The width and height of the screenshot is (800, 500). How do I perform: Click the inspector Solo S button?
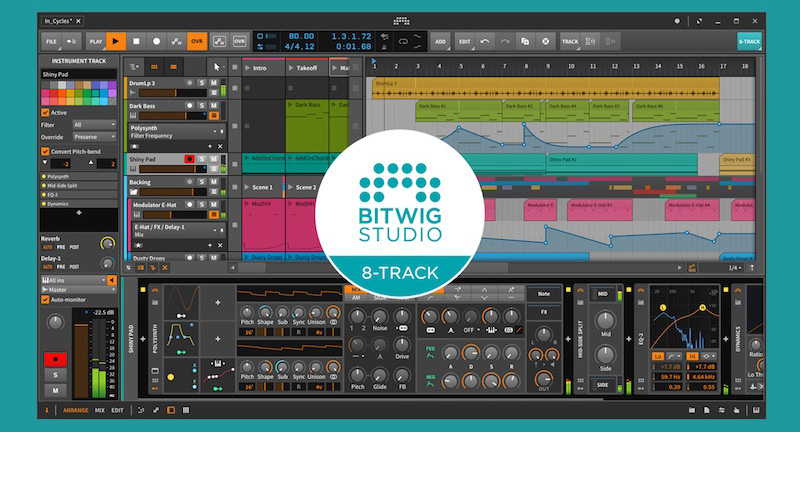(x=55, y=375)
